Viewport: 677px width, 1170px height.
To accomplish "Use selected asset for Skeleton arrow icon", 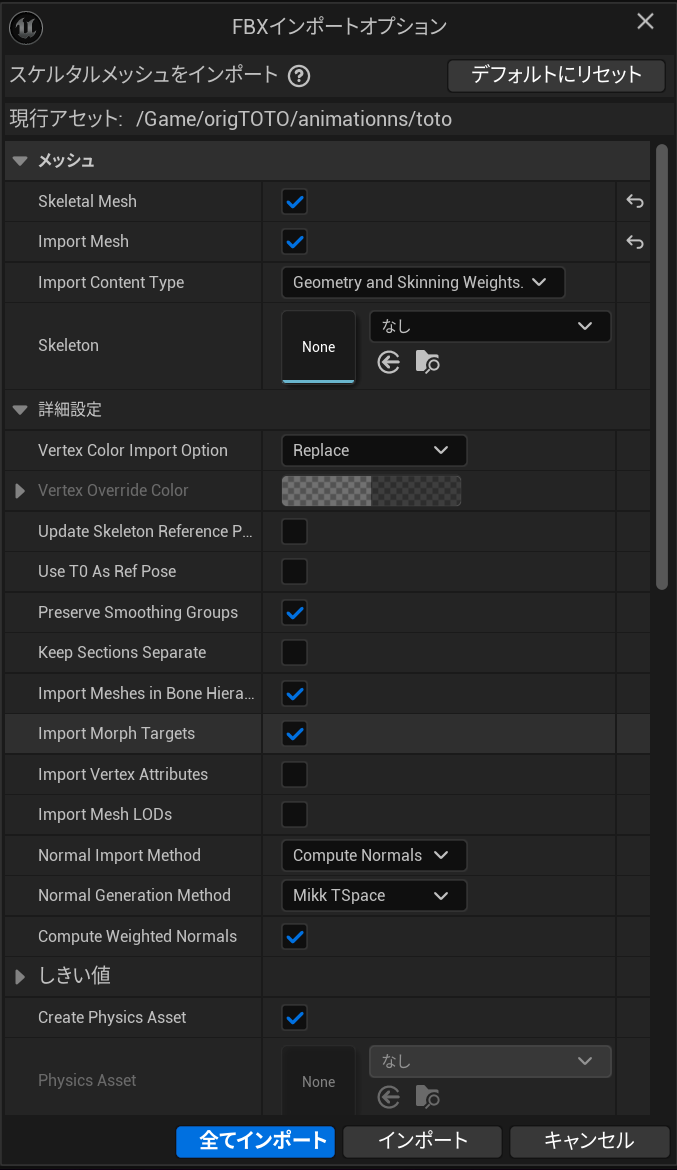I will coord(389,362).
